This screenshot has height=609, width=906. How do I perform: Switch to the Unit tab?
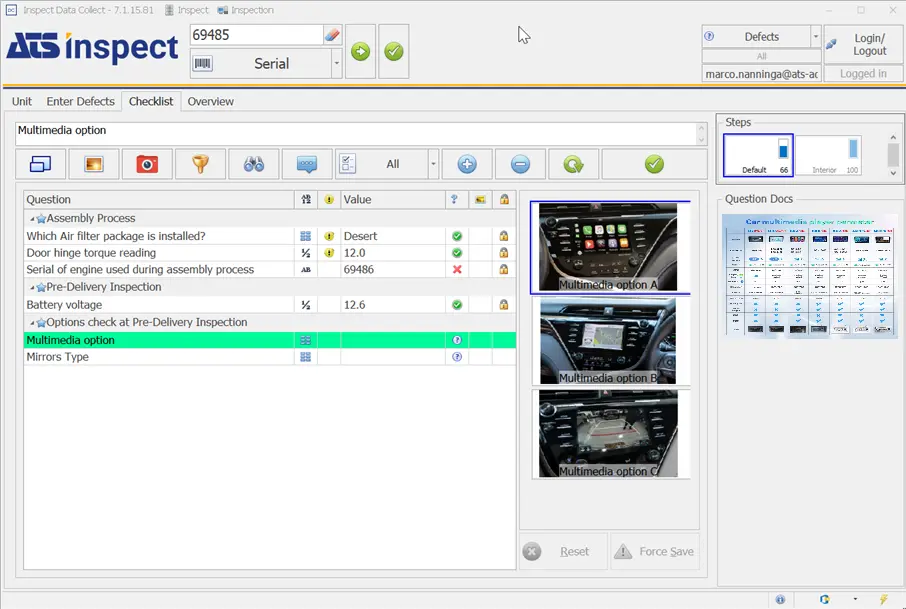[x=22, y=102]
